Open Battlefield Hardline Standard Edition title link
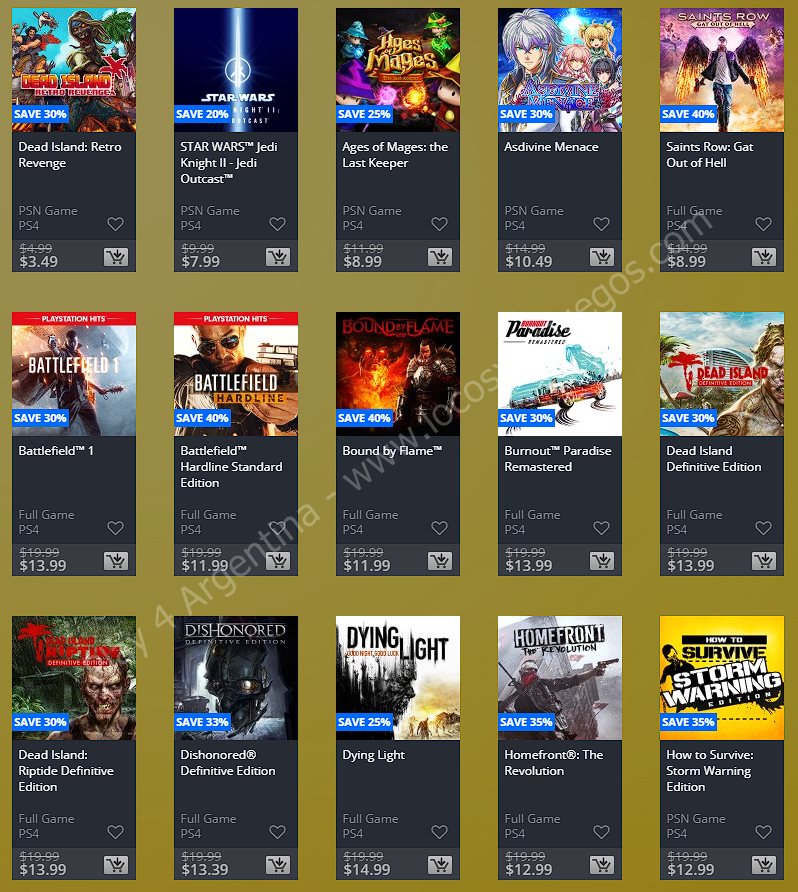798x892 pixels. tap(231, 466)
